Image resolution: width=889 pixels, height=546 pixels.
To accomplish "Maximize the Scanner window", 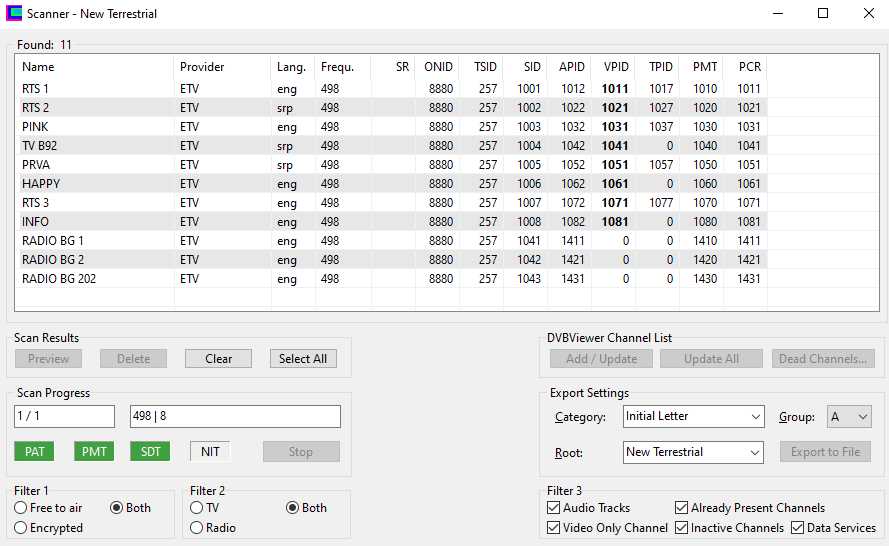I will click(x=823, y=13).
